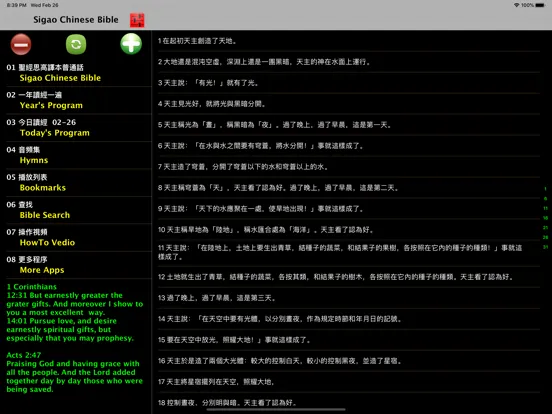Viewport: 552px width, 414px height.
Task: Jump to verse 1 in side index
Action: [x=545, y=189]
